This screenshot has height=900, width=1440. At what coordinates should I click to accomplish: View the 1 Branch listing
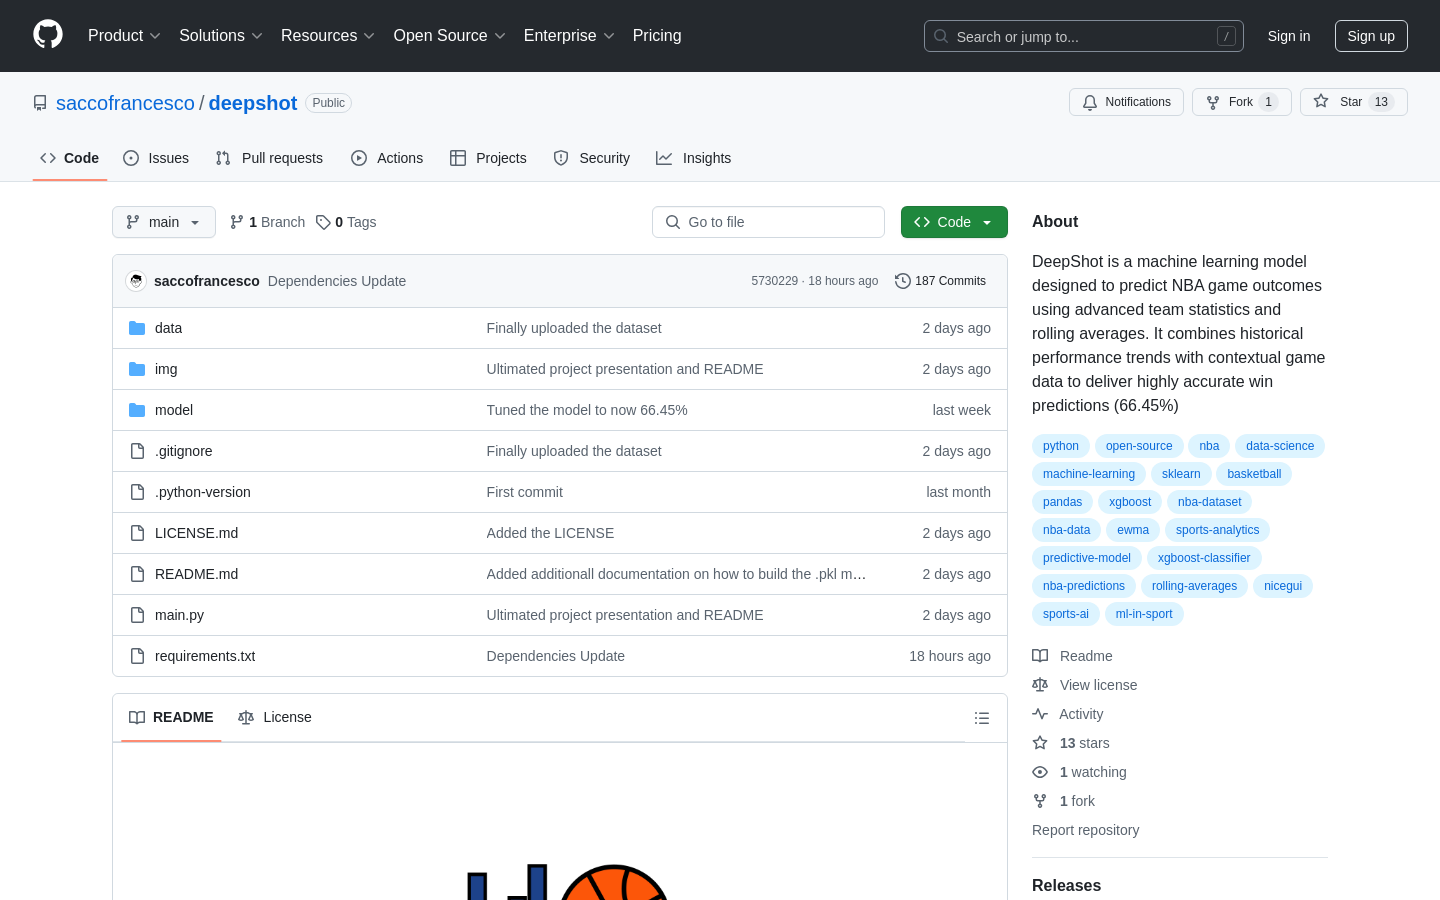pos(267,222)
